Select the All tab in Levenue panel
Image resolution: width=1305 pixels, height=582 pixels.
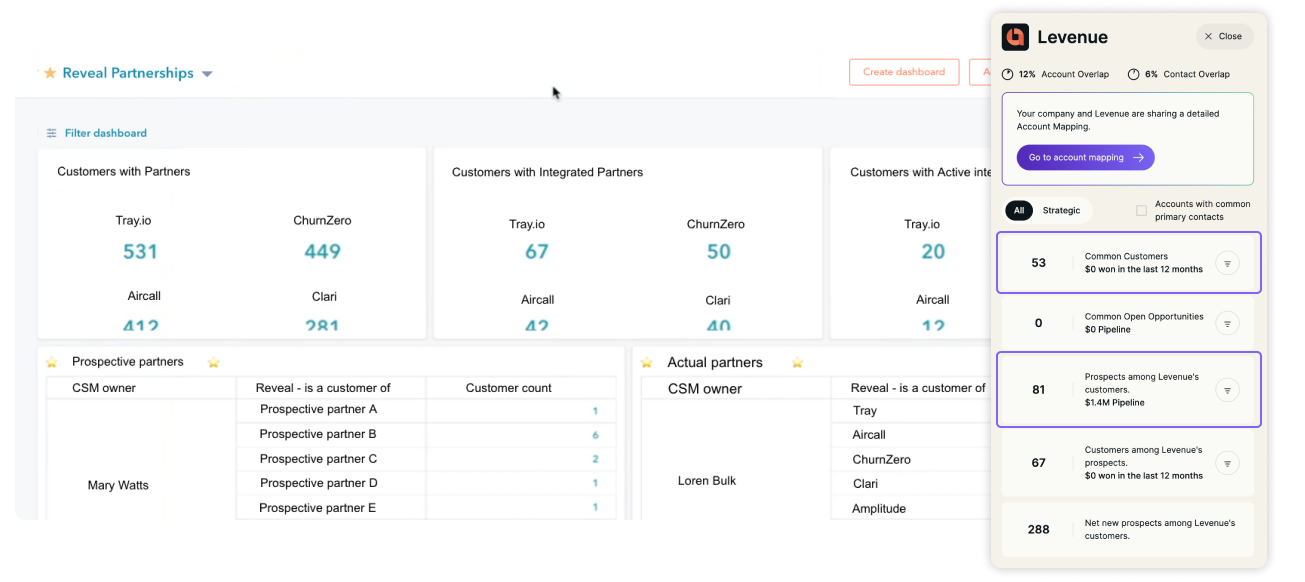1019,210
